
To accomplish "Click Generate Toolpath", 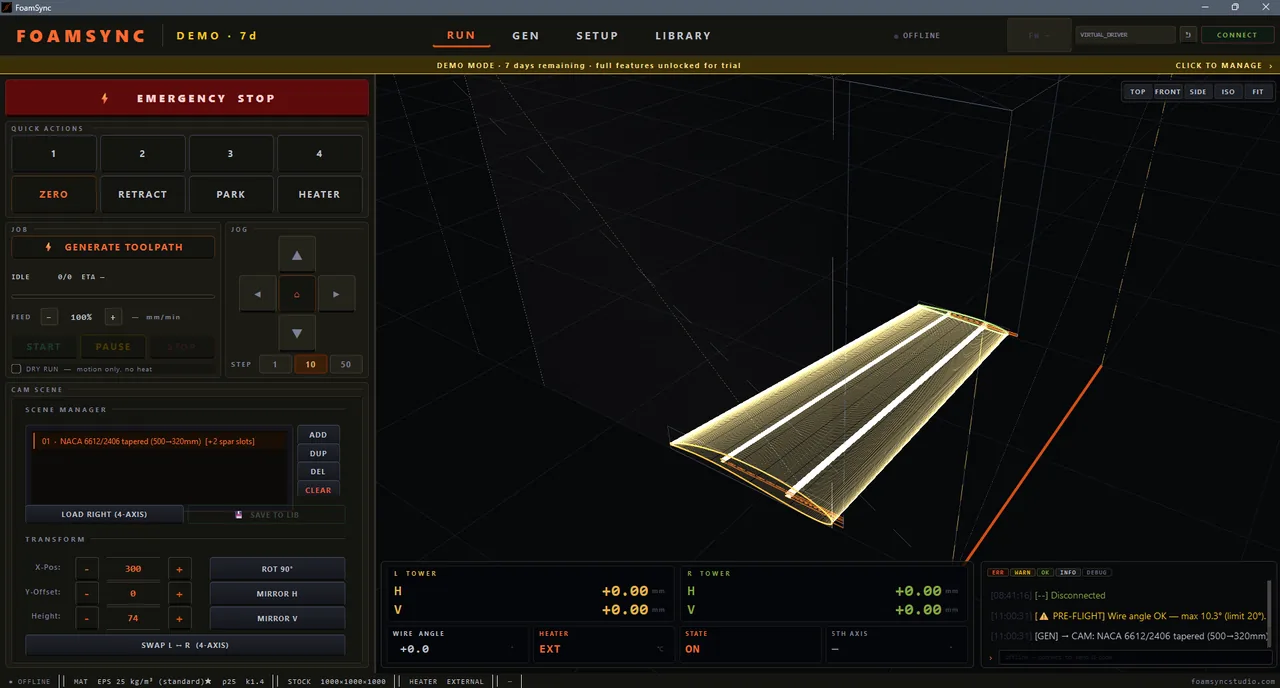I will point(113,247).
